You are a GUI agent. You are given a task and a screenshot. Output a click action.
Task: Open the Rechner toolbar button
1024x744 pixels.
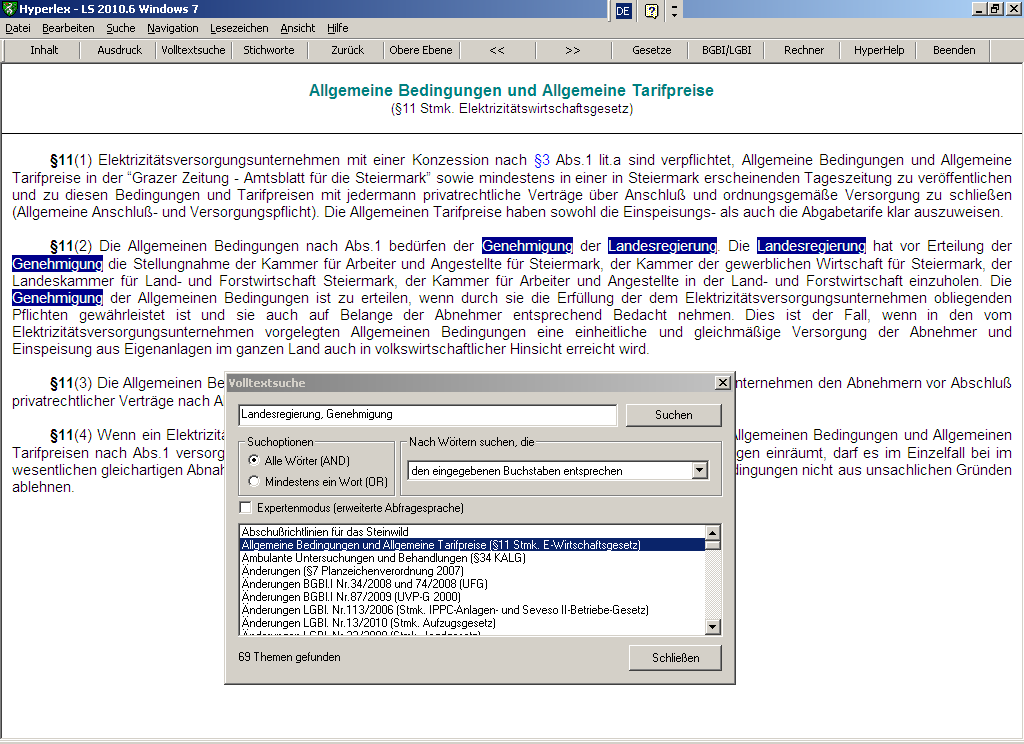(x=804, y=50)
